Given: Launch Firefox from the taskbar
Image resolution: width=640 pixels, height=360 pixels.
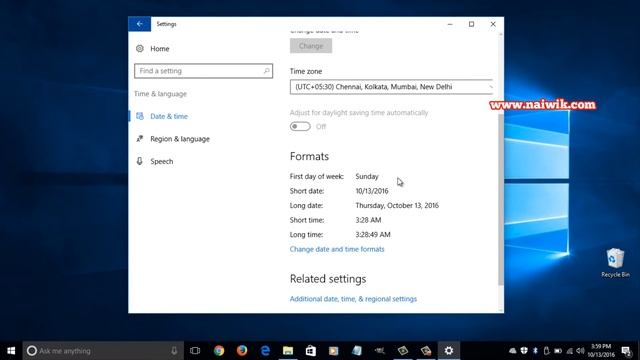Looking at the screenshot, I should tap(242, 351).
